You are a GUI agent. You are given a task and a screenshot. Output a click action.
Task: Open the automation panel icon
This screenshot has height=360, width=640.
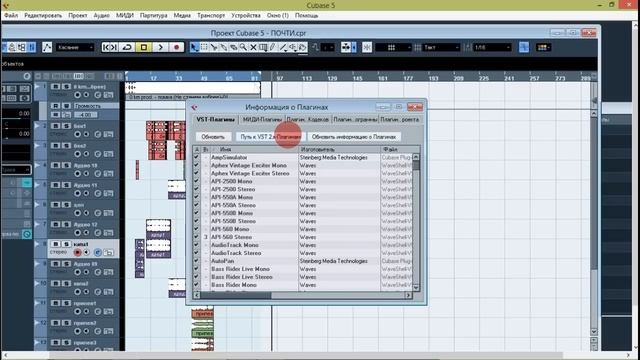click(x=47, y=47)
